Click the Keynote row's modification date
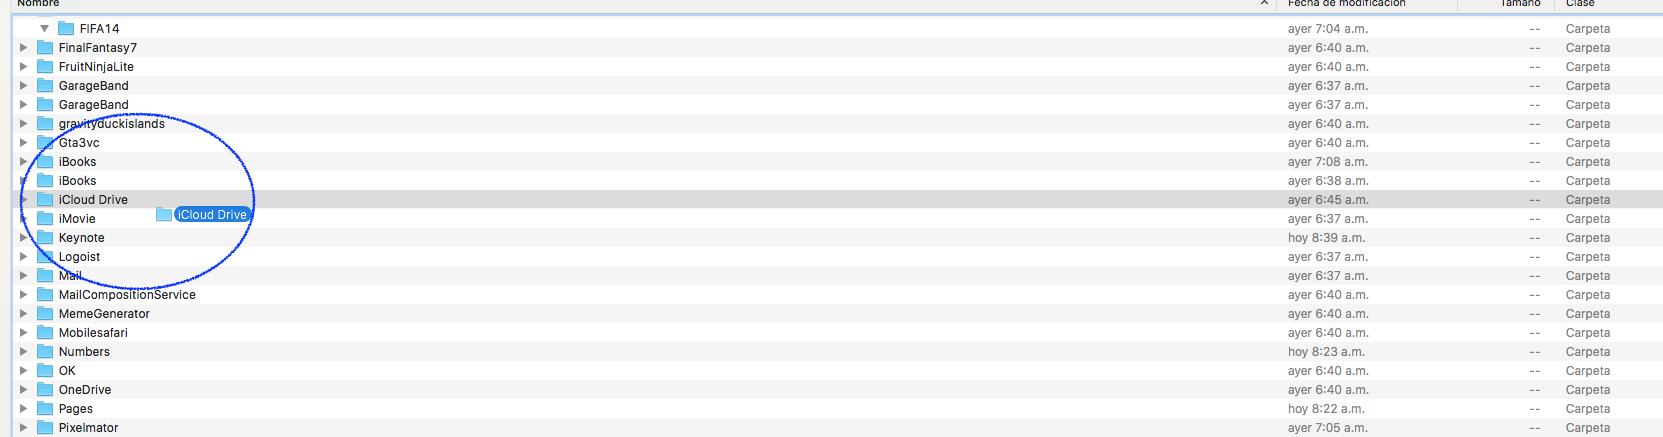 pyautogui.click(x=1326, y=238)
